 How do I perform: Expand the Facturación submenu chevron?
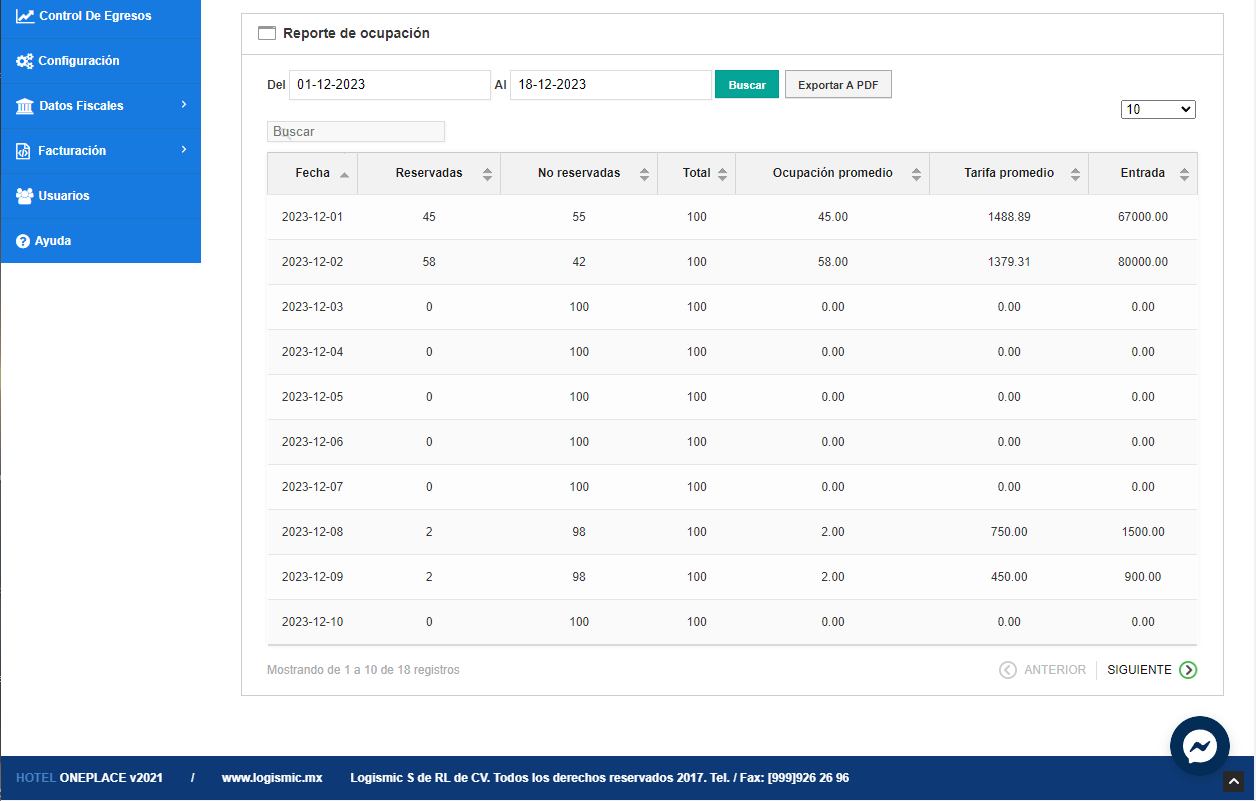[x=184, y=150]
